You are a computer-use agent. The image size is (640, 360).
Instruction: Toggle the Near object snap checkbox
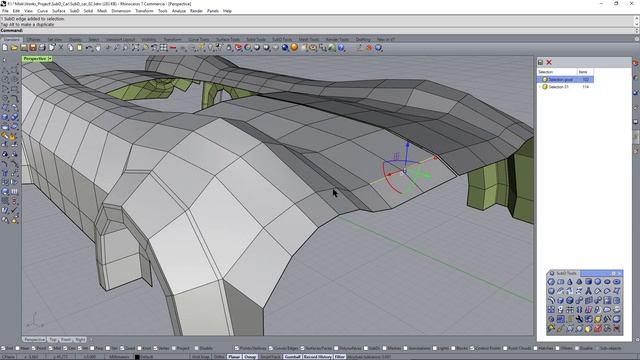(18, 348)
